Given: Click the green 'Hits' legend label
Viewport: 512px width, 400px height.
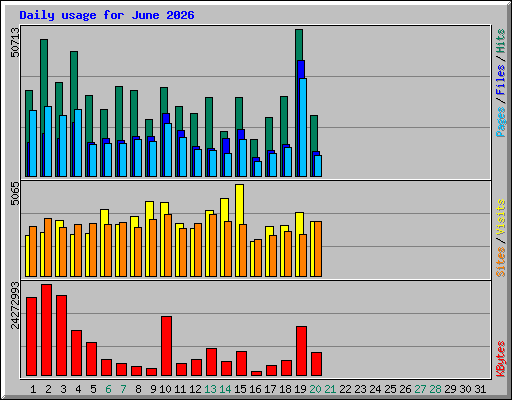Looking at the screenshot, I should pos(501,41).
